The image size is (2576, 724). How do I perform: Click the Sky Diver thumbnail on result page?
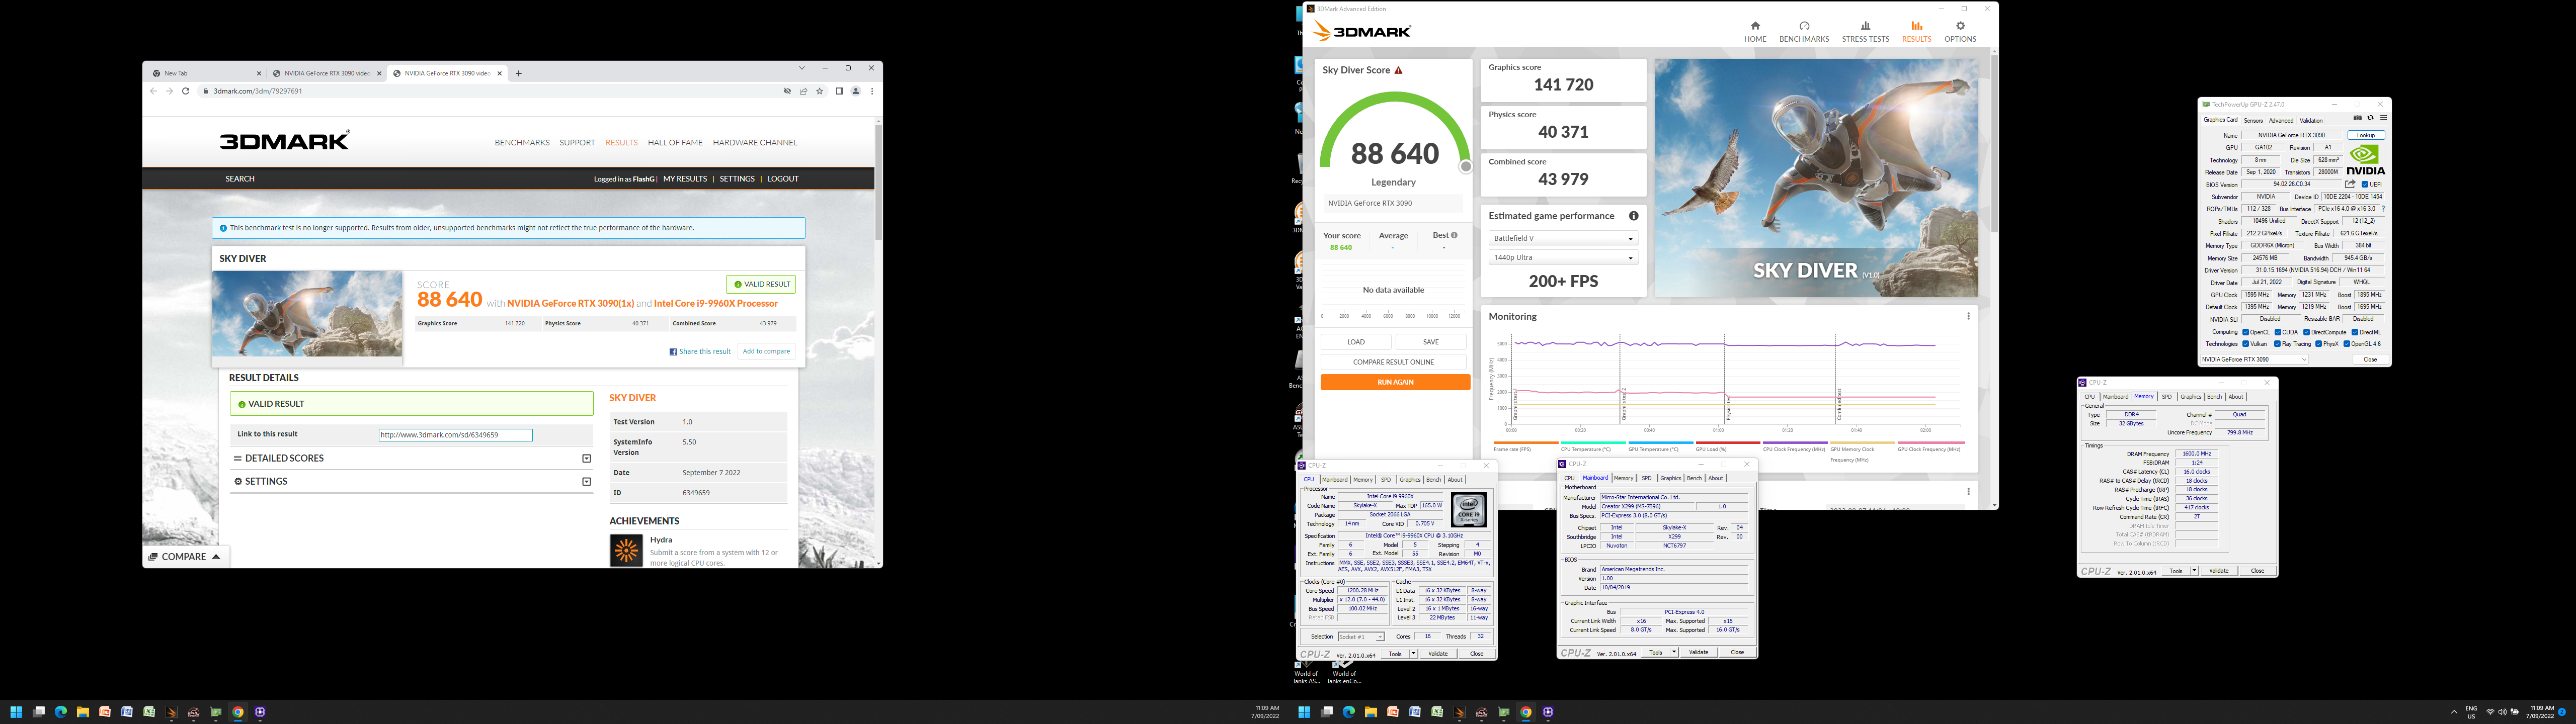point(307,313)
